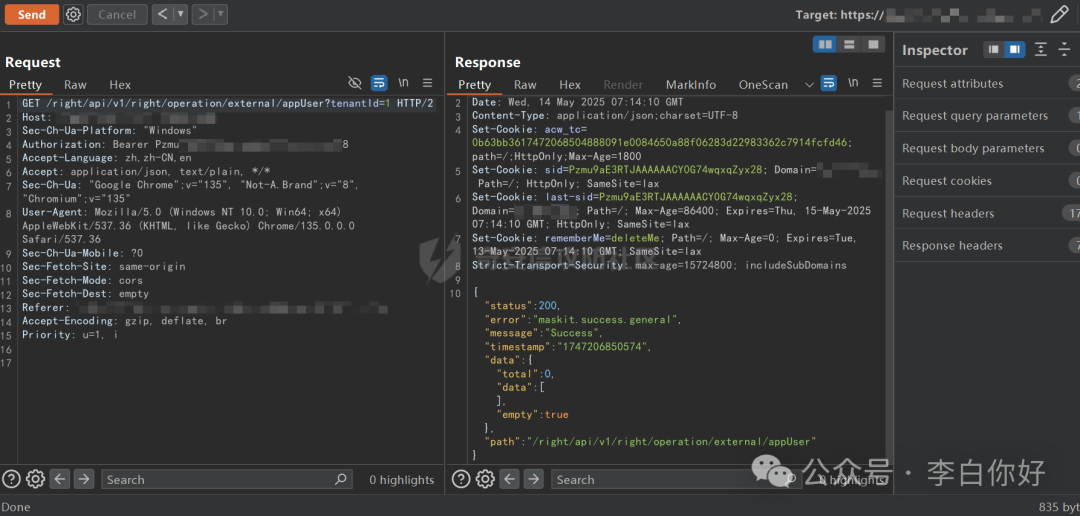The width and height of the screenshot is (1080, 516).
Task: Set Inspector layout to left-docked icon
Action: (x=993, y=50)
